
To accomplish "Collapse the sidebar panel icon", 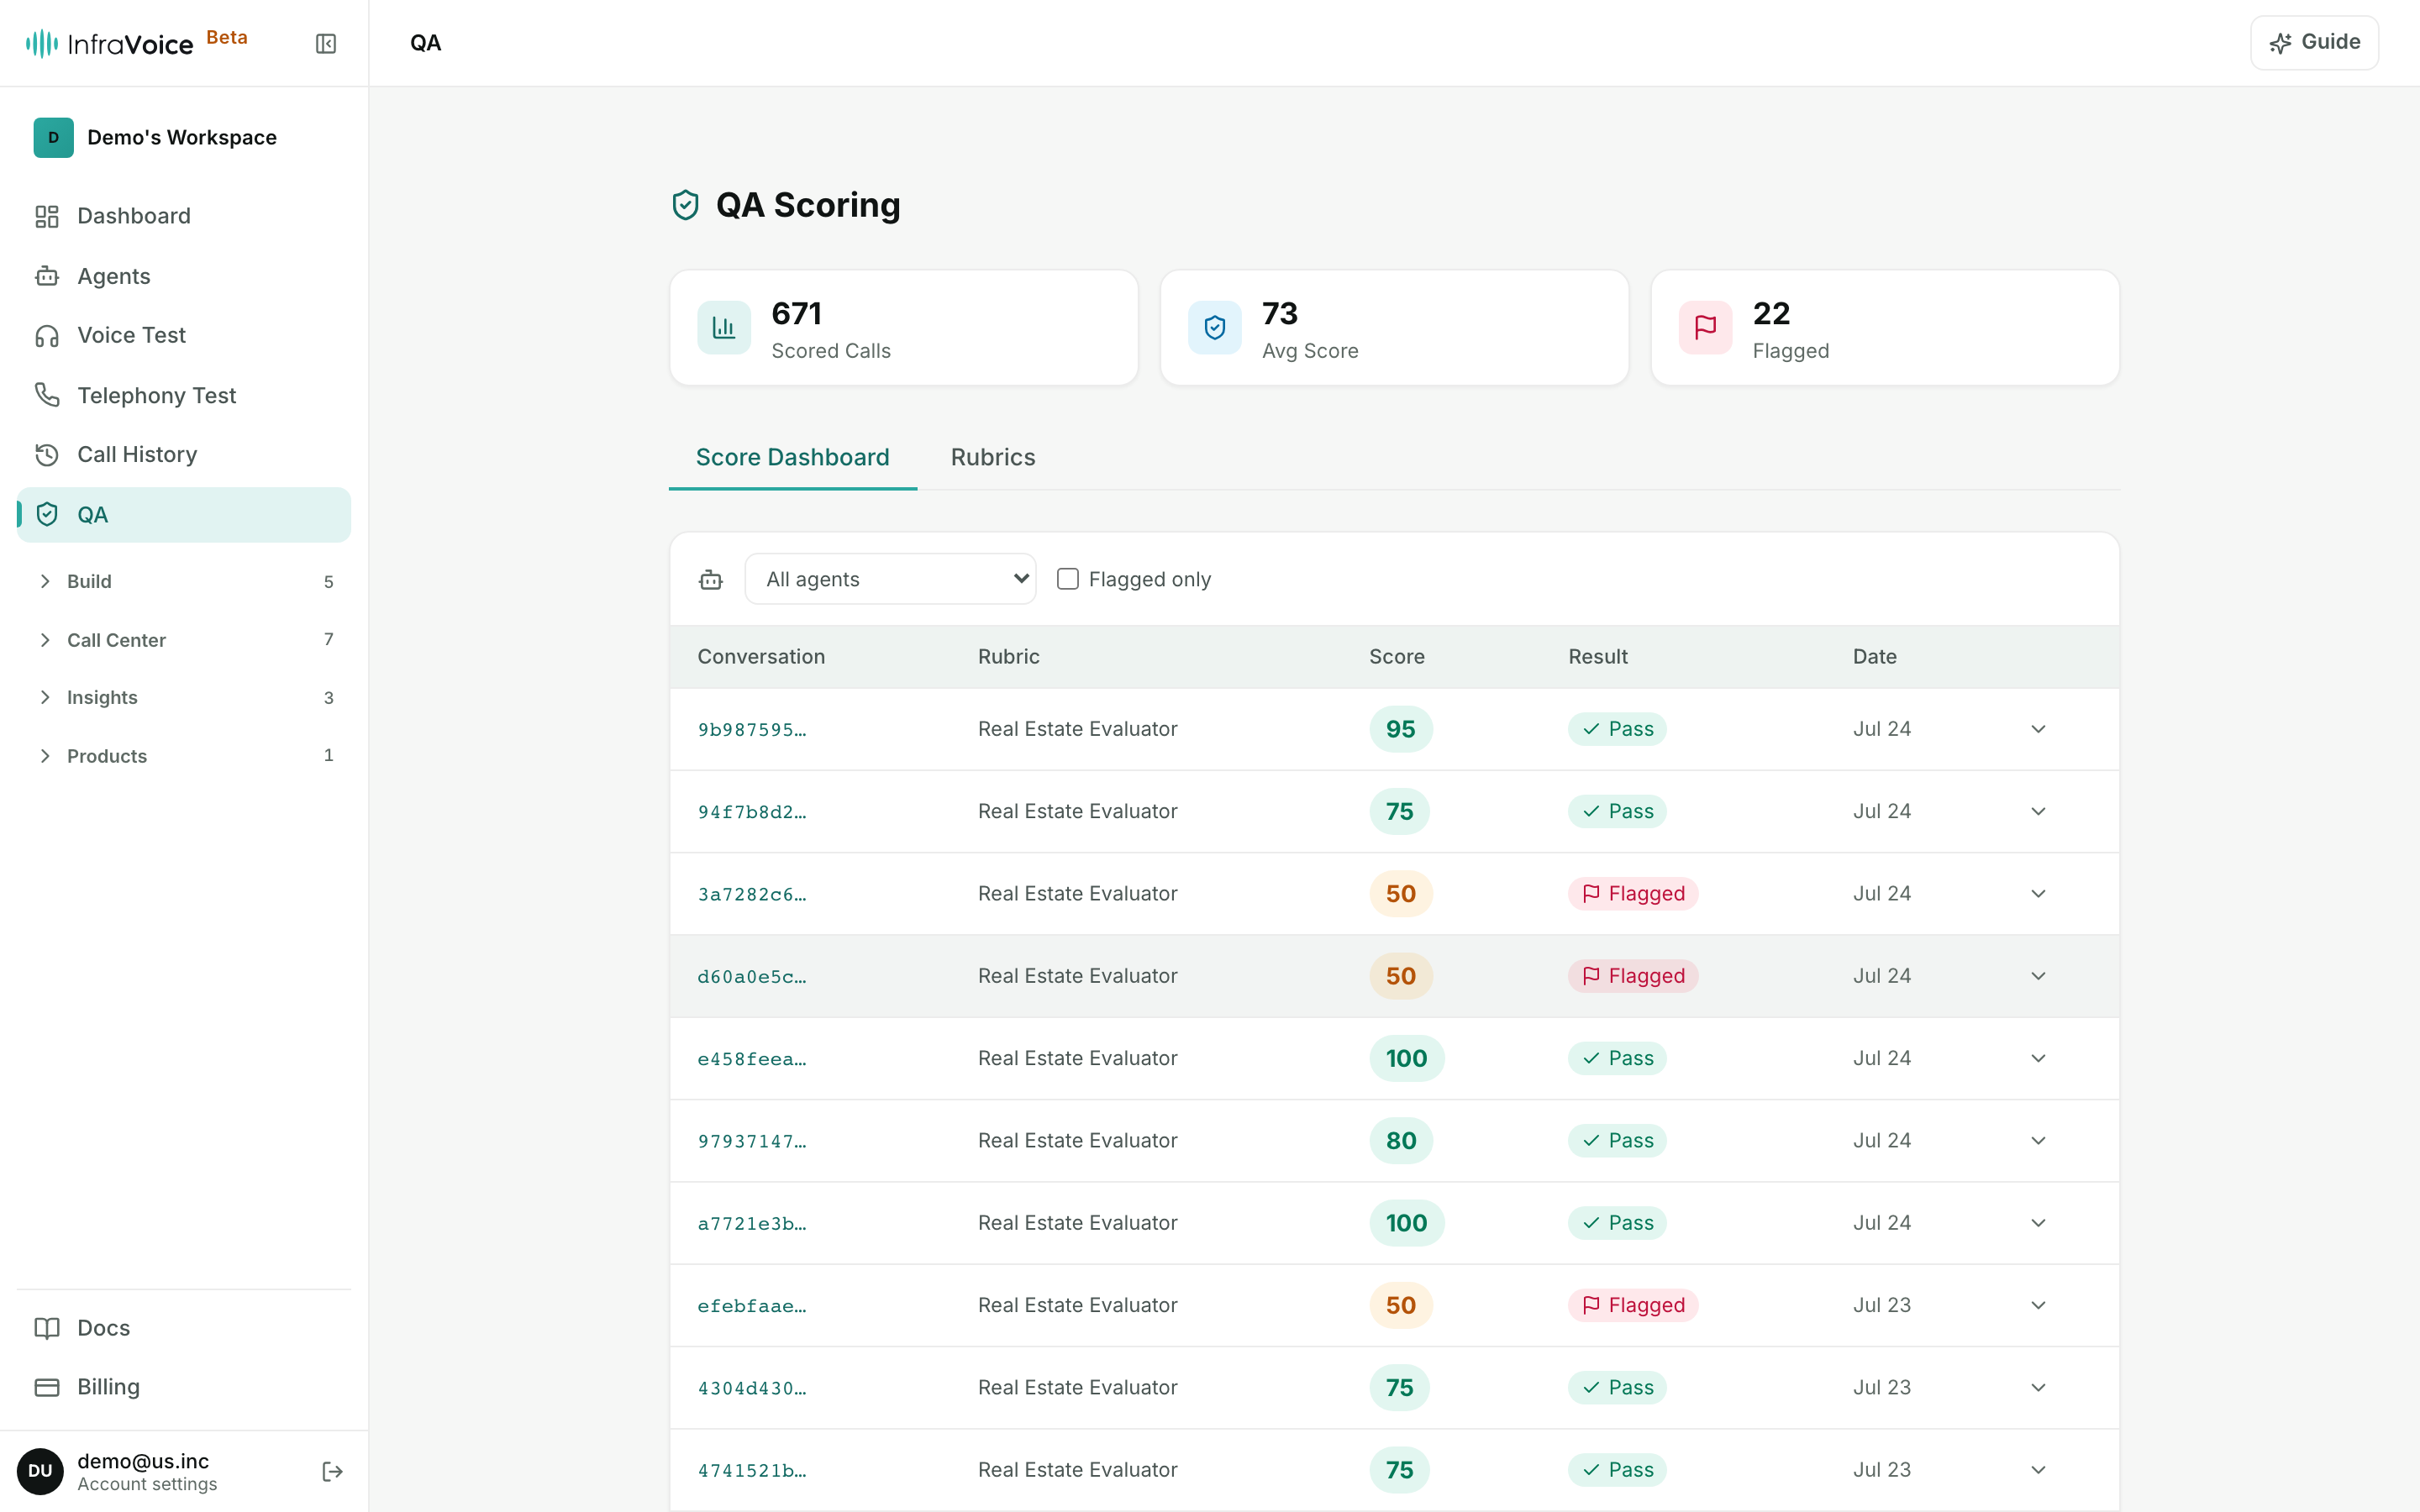I will (326, 43).
